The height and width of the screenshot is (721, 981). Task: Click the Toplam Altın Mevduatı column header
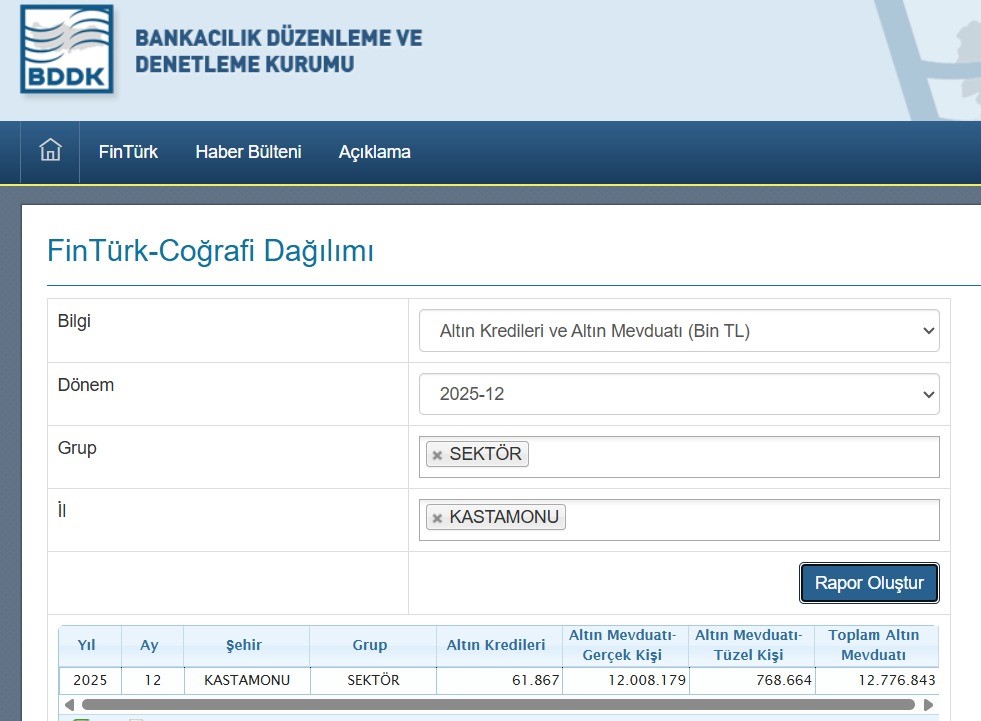tap(874, 646)
